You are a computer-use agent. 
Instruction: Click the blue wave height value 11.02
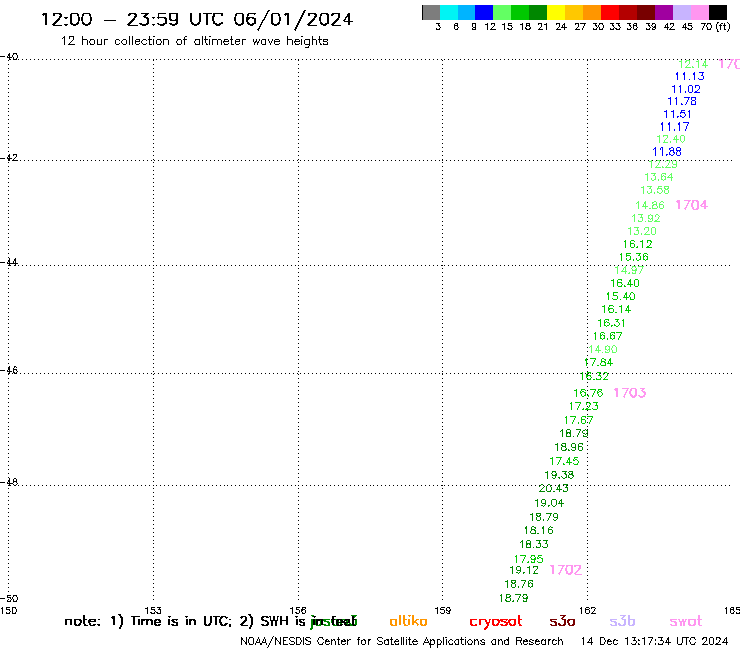(x=686, y=89)
